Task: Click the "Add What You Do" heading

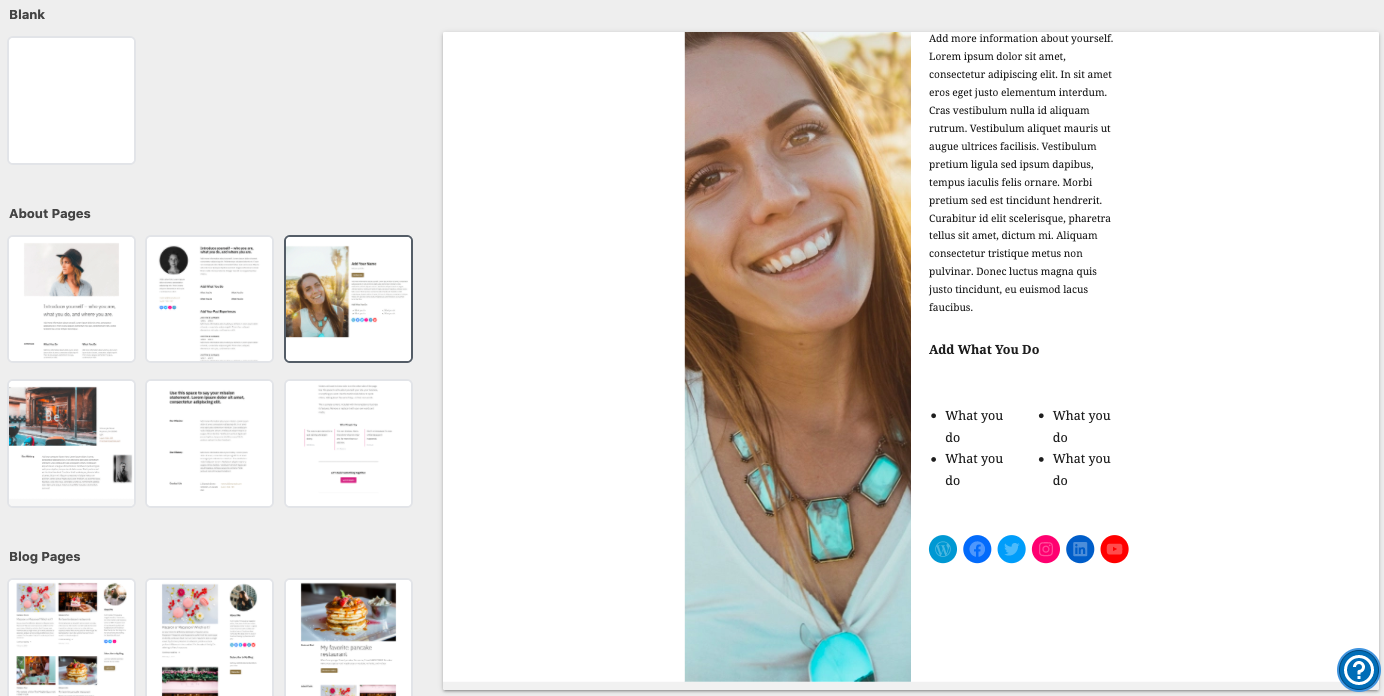Action: tap(984, 350)
